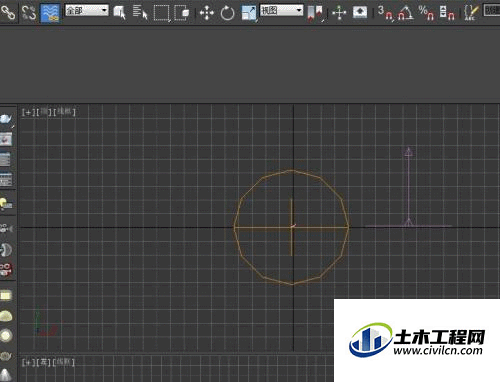Toggle the Bind to Space Warp tool
The width and height of the screenshot is (500, 382).
(x=50, y=13)
